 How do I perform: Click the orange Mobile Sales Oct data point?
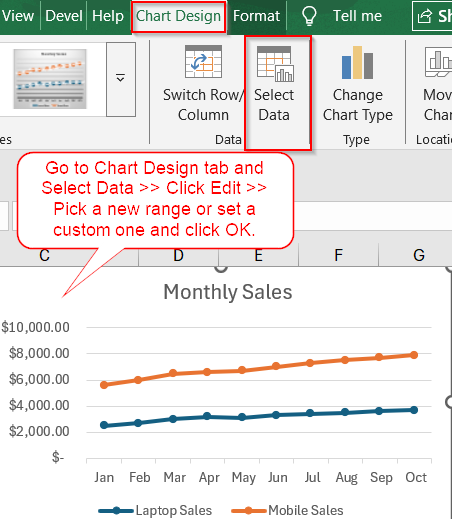tap(414, 355)
